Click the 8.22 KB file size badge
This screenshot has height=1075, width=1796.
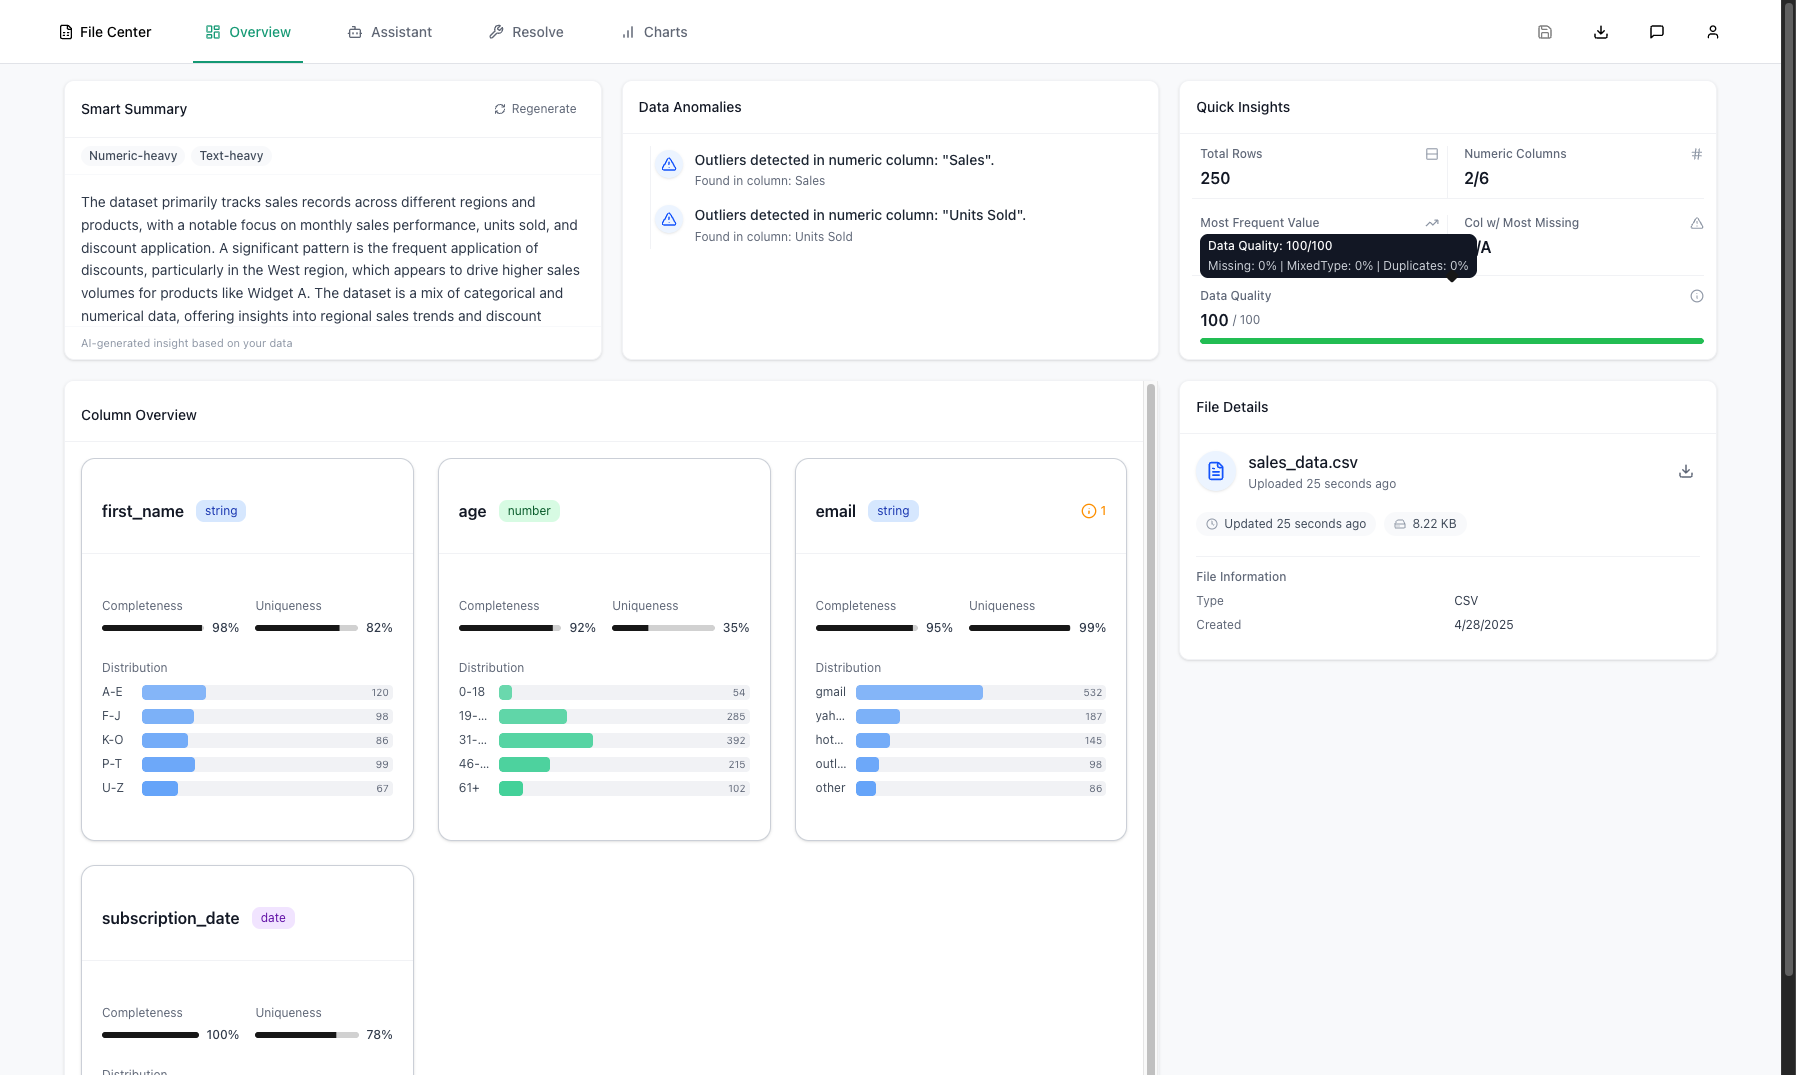point(1425,524)
